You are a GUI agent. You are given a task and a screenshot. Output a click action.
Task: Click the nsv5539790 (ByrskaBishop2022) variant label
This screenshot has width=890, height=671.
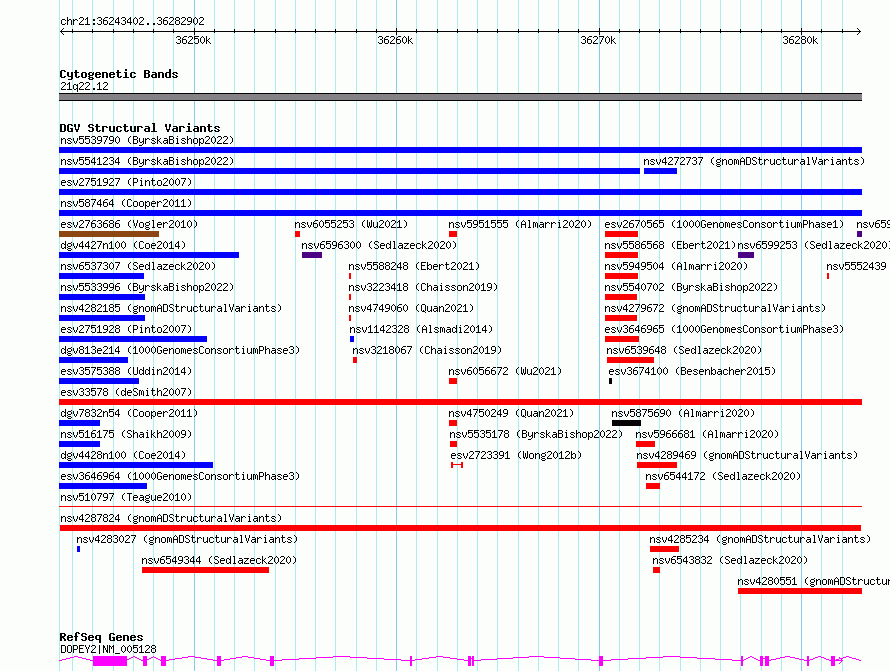pyautogui.click(x=146, y=140)
